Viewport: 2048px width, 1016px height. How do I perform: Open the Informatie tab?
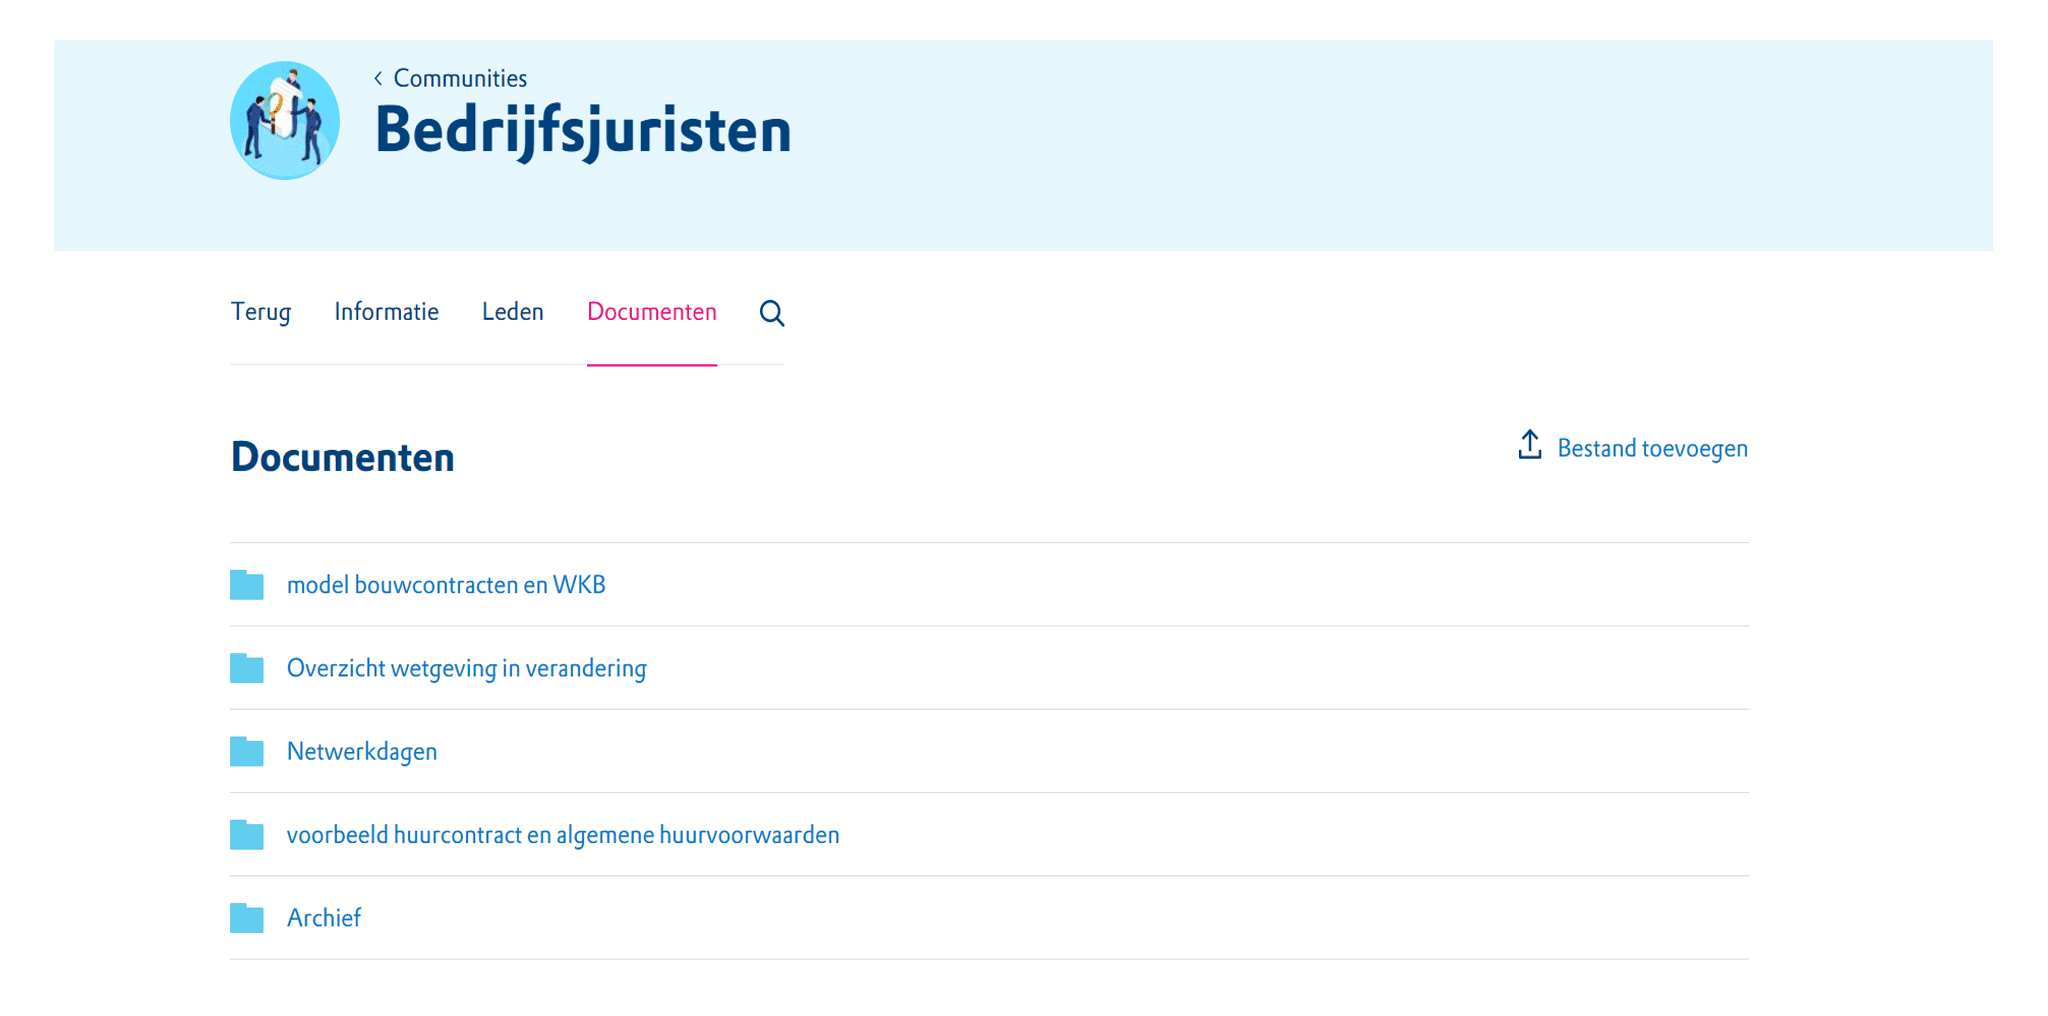(x=386, y=312)
